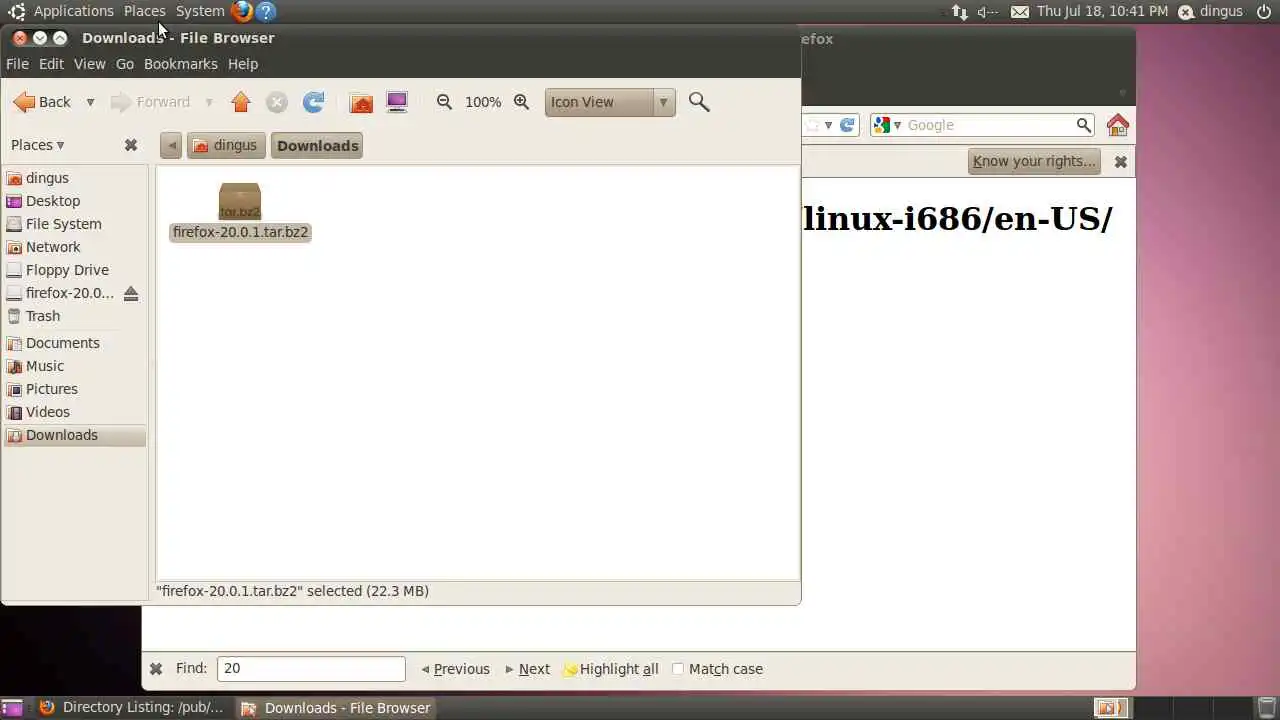Close the Places sidebar pane

[x=131, y=145]
